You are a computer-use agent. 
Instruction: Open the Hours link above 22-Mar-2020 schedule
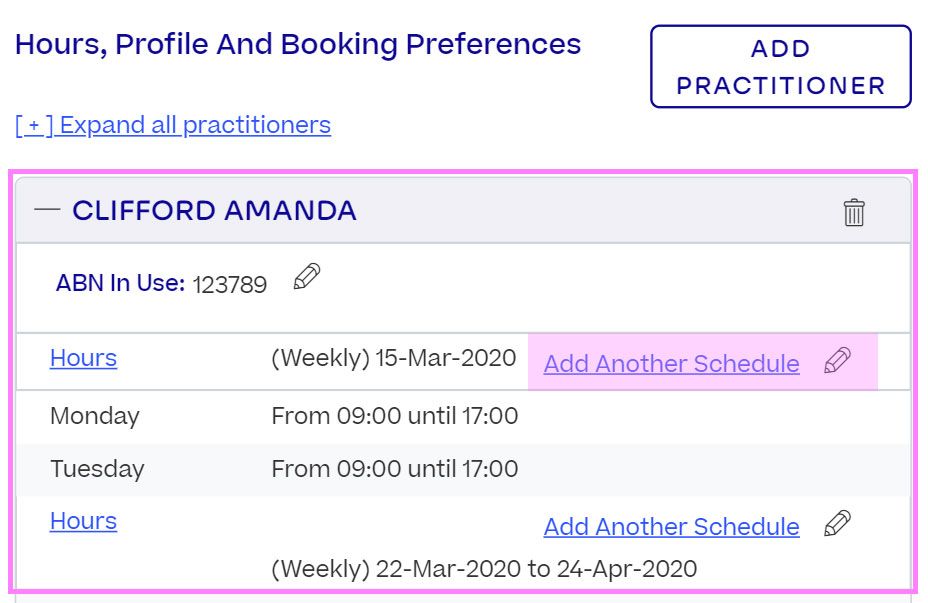[x=83, y=521]
